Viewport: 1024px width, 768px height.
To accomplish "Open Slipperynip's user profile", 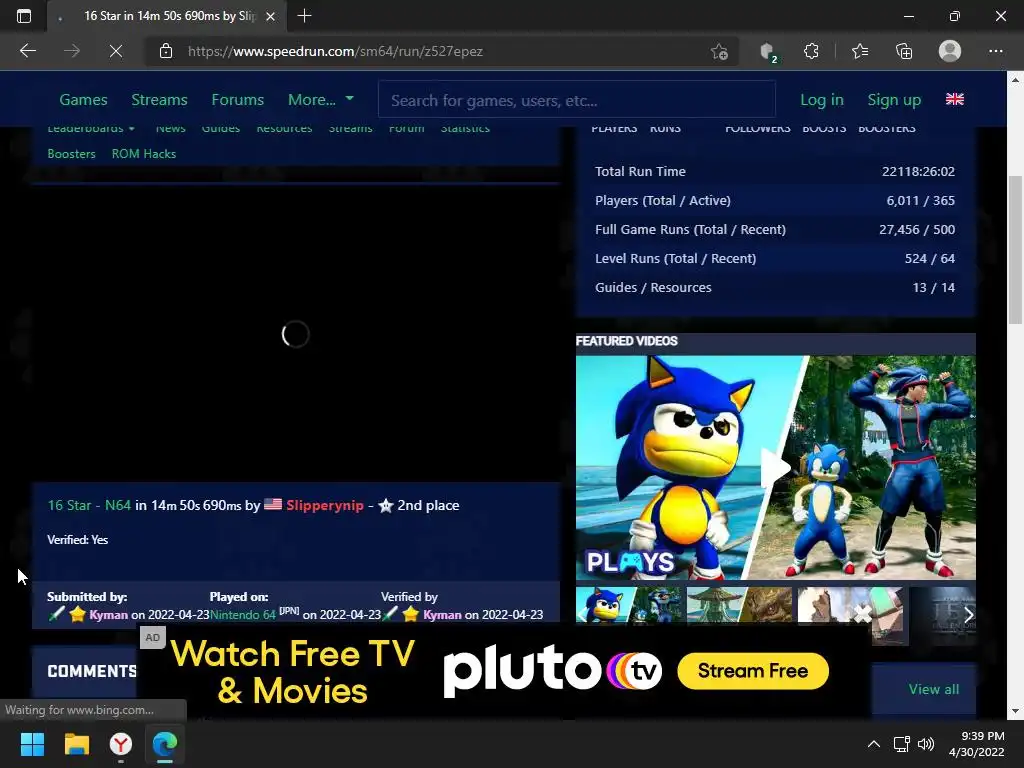I will (325, 505).
